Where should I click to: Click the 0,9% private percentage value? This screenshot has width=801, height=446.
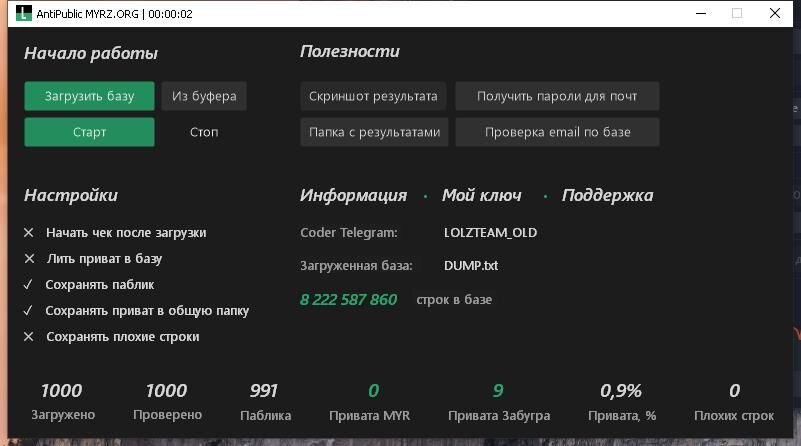click(621, 391)
